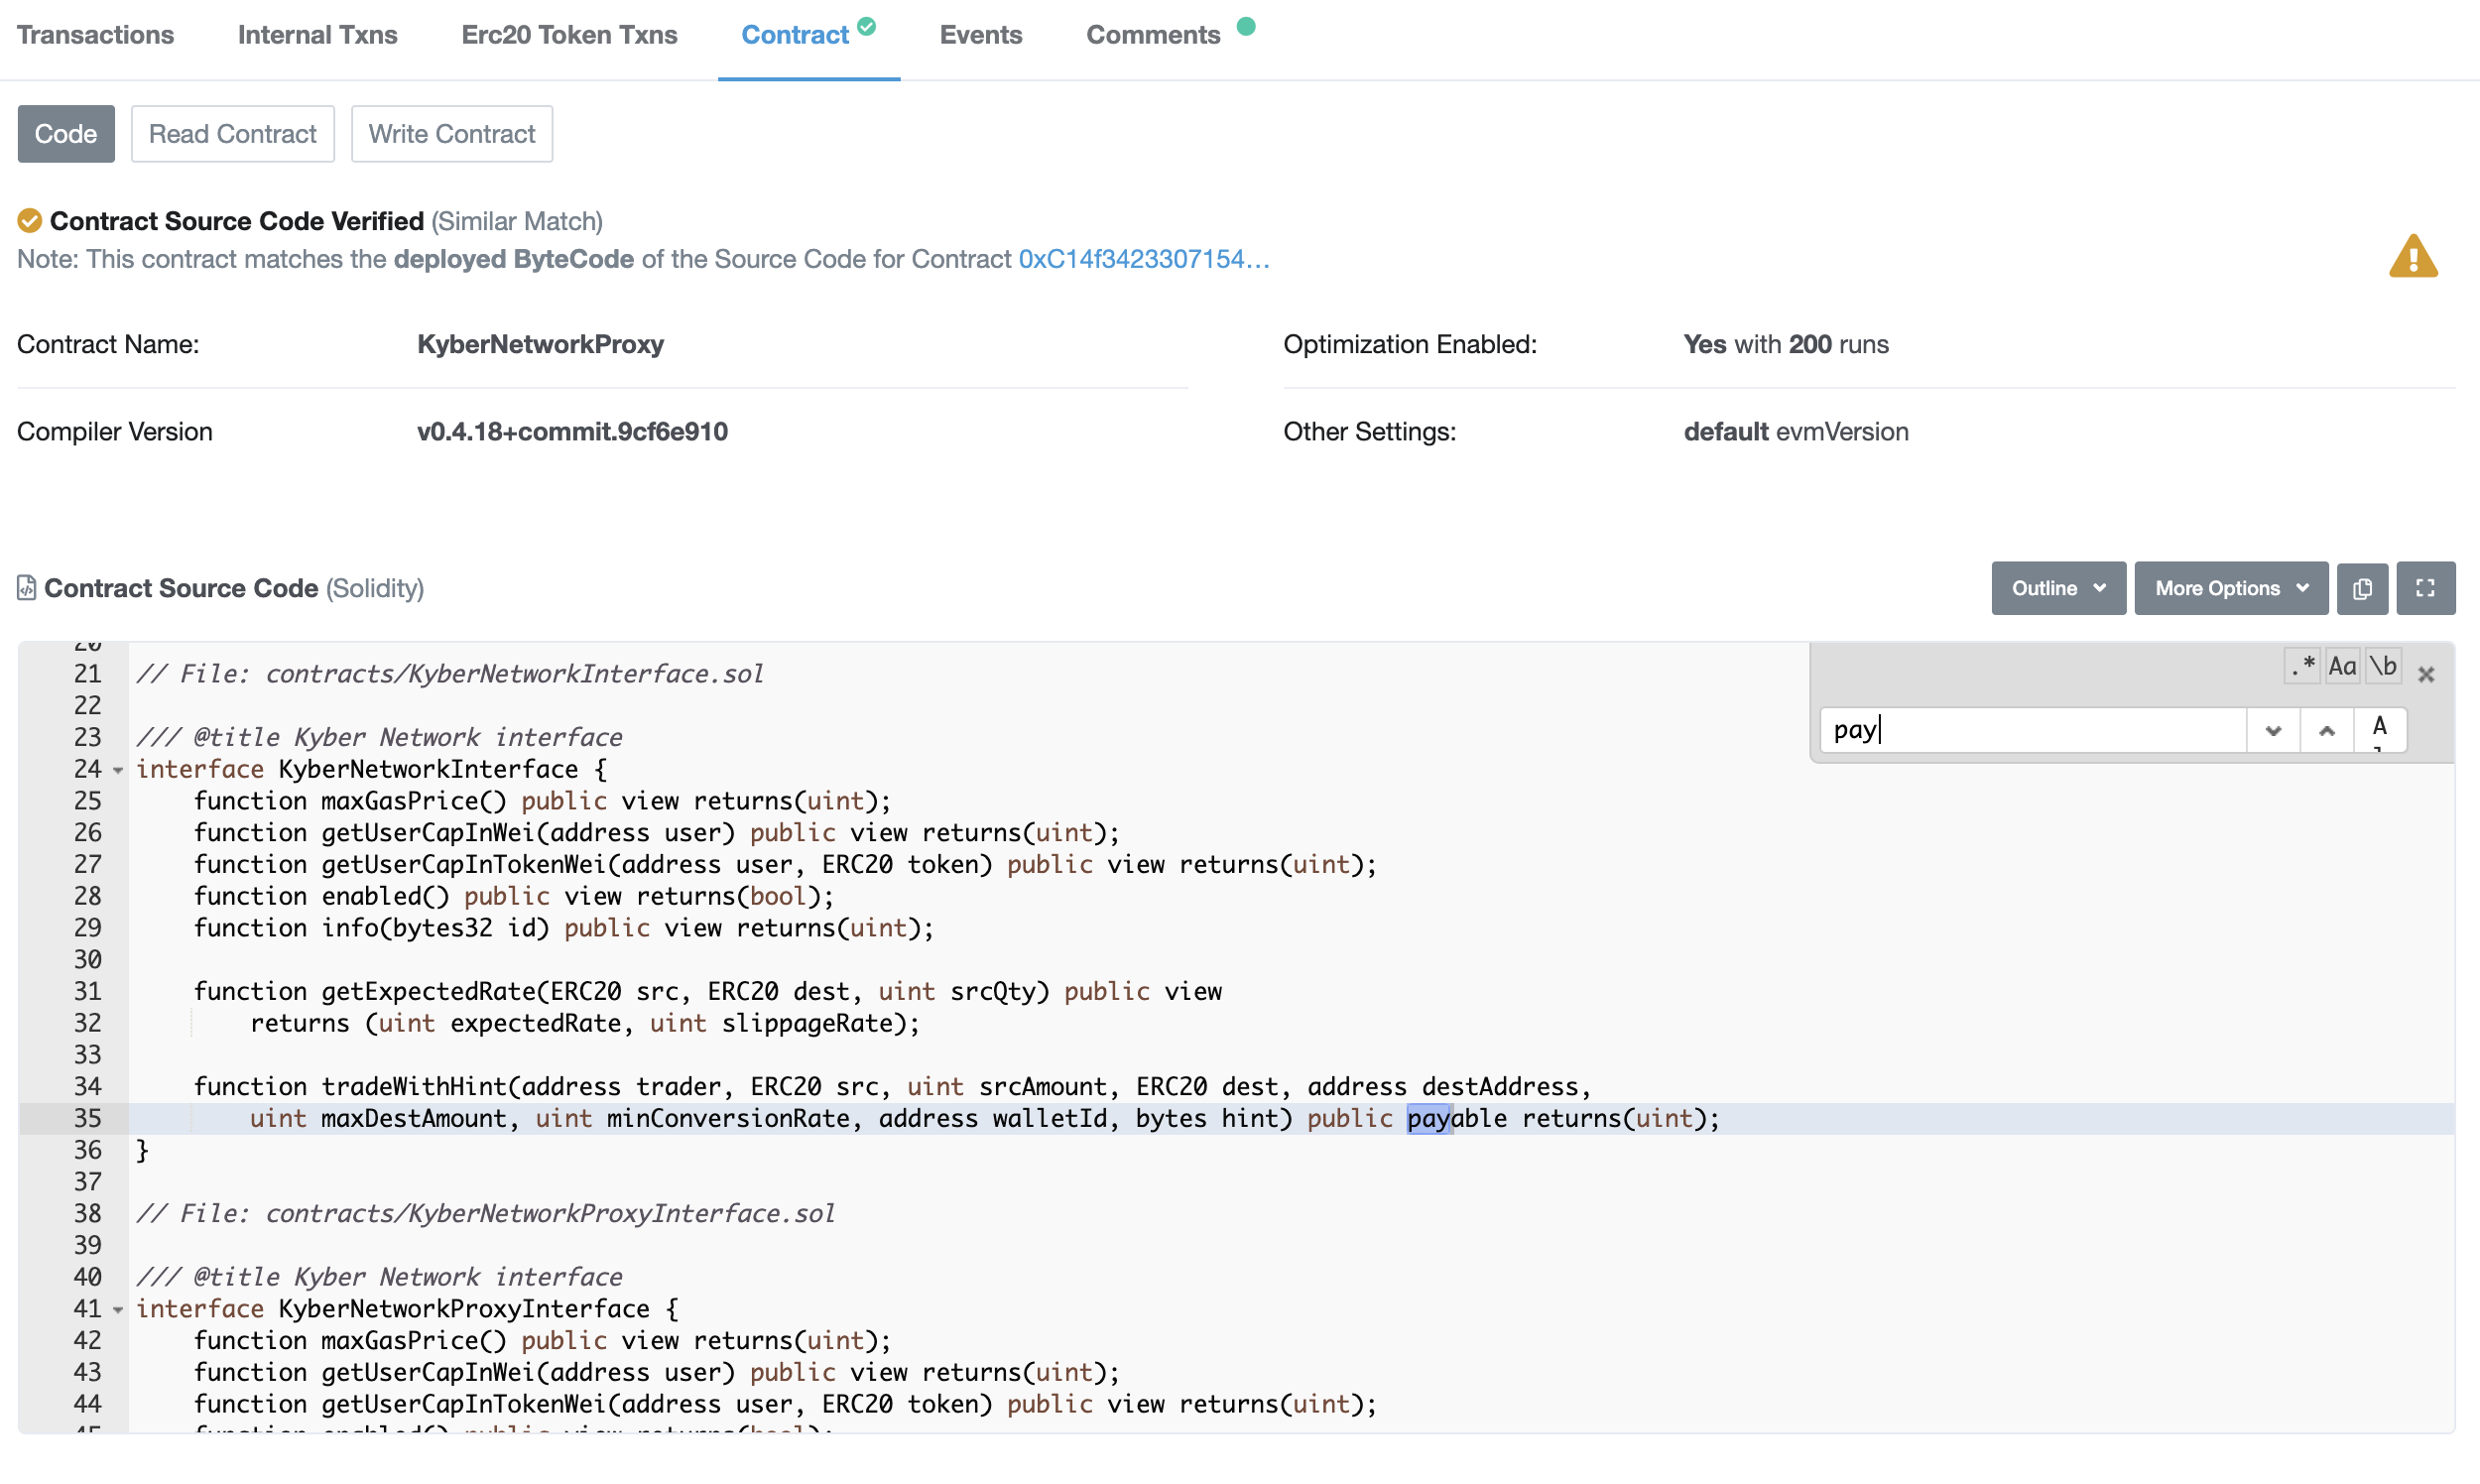2480x1484 pixels.
Task: Toggle fullscreen code view icon
Action: point(2425,588)
